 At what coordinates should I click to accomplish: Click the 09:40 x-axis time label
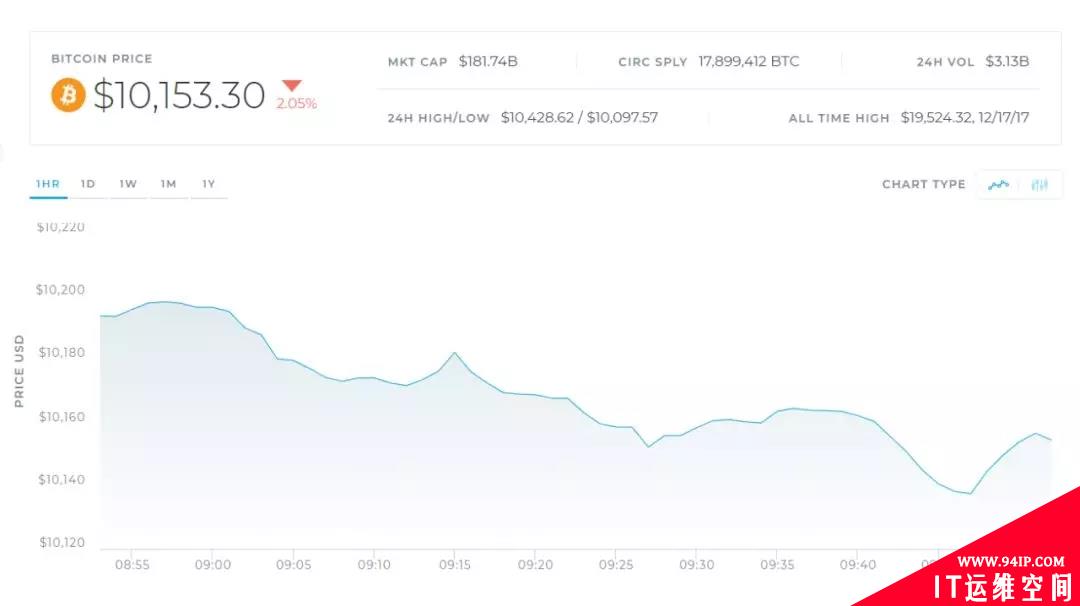click(x=858, y=565)
